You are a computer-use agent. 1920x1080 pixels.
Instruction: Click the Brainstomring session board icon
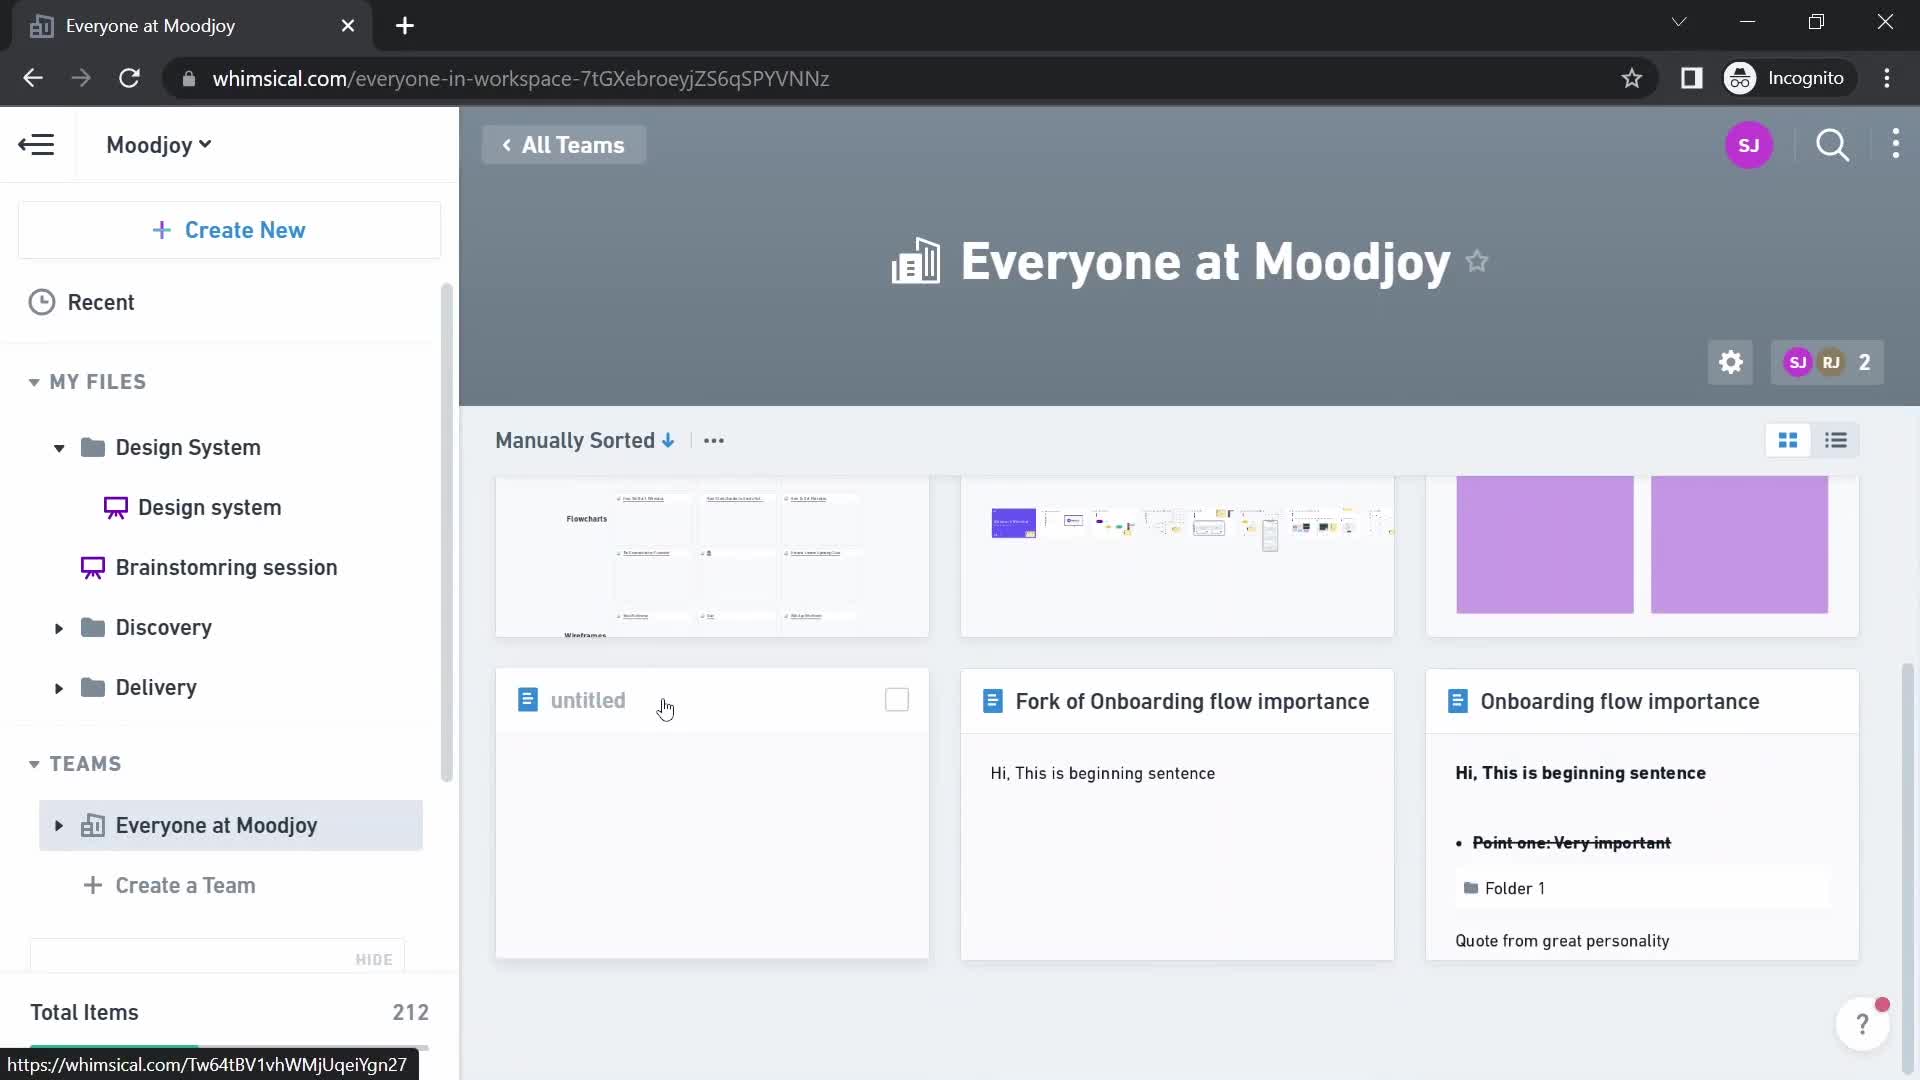point(92,568)
